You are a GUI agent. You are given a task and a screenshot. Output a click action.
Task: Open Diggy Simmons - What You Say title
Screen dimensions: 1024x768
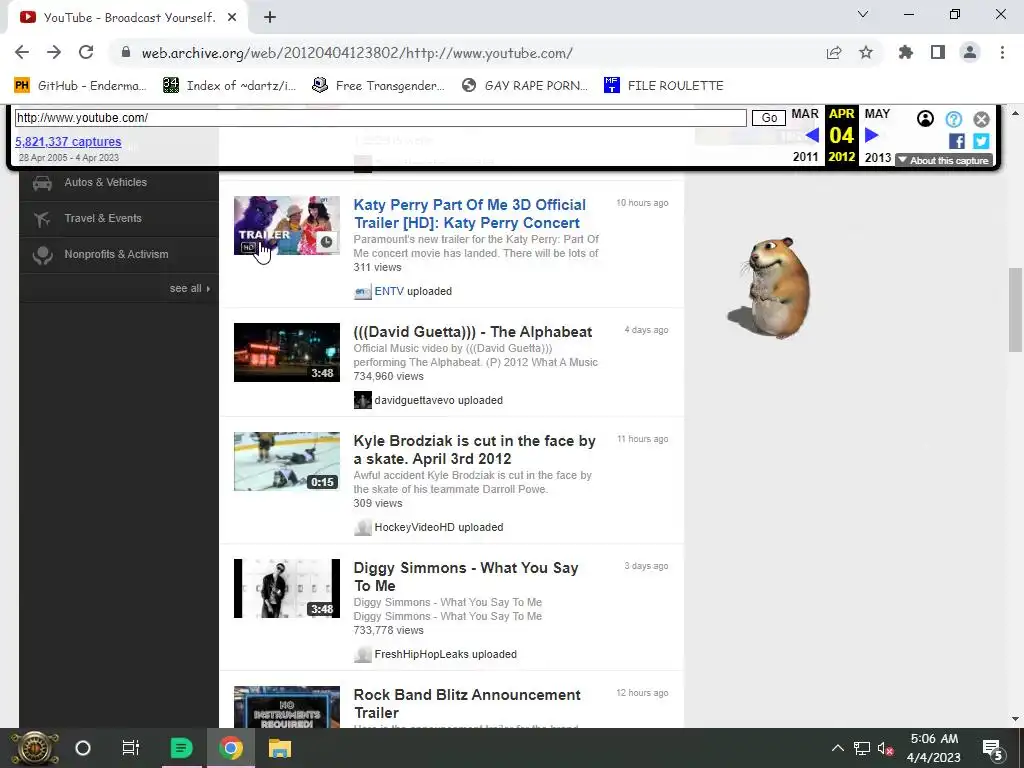[466, 577]
